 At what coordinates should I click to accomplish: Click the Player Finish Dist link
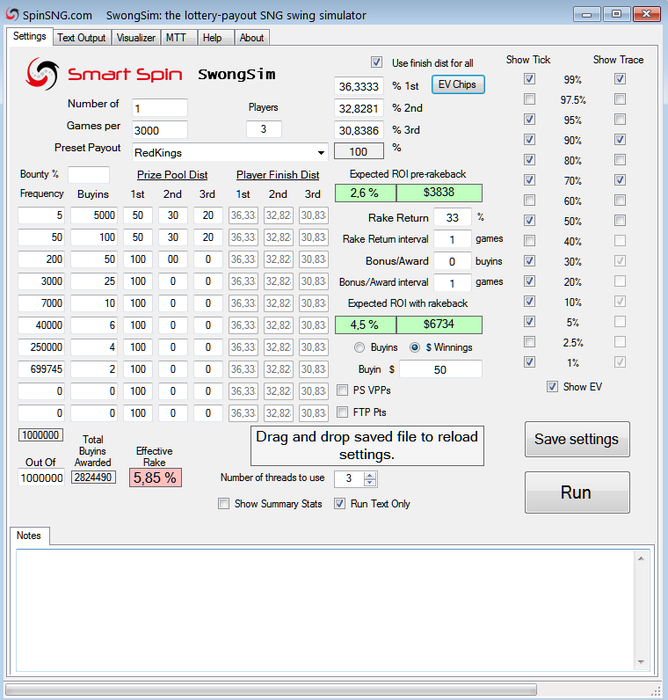coord(277,175)
